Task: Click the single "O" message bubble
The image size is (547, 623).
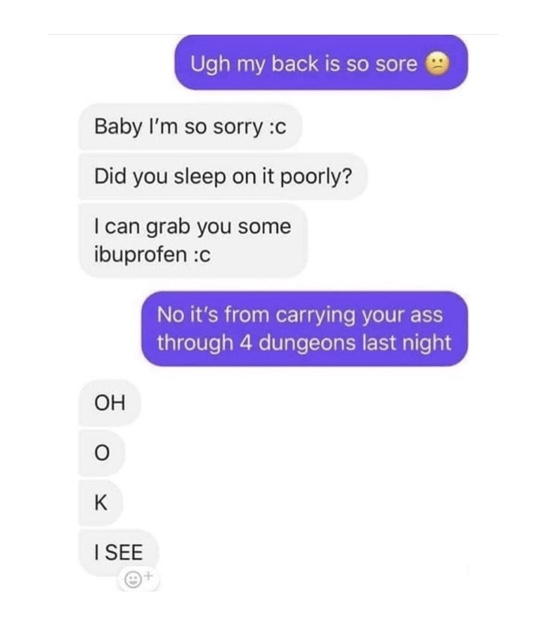Action: pos(102,453)
